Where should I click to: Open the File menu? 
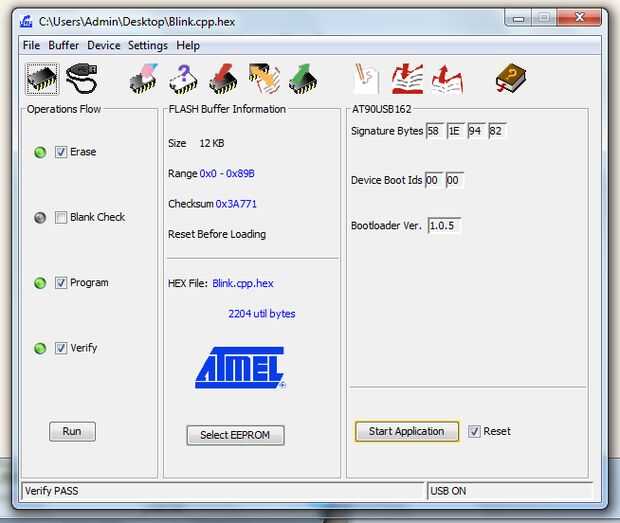31,45
